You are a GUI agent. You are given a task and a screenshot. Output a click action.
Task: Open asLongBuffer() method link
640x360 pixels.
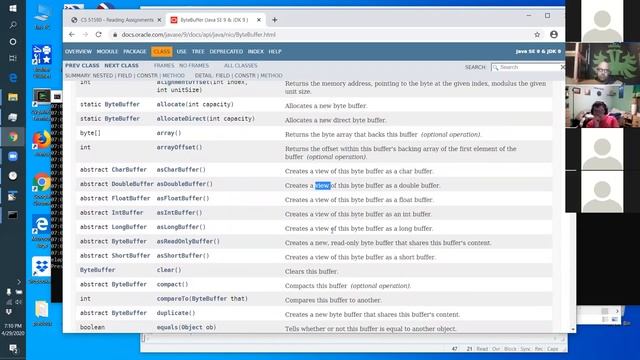pos(181,227)
